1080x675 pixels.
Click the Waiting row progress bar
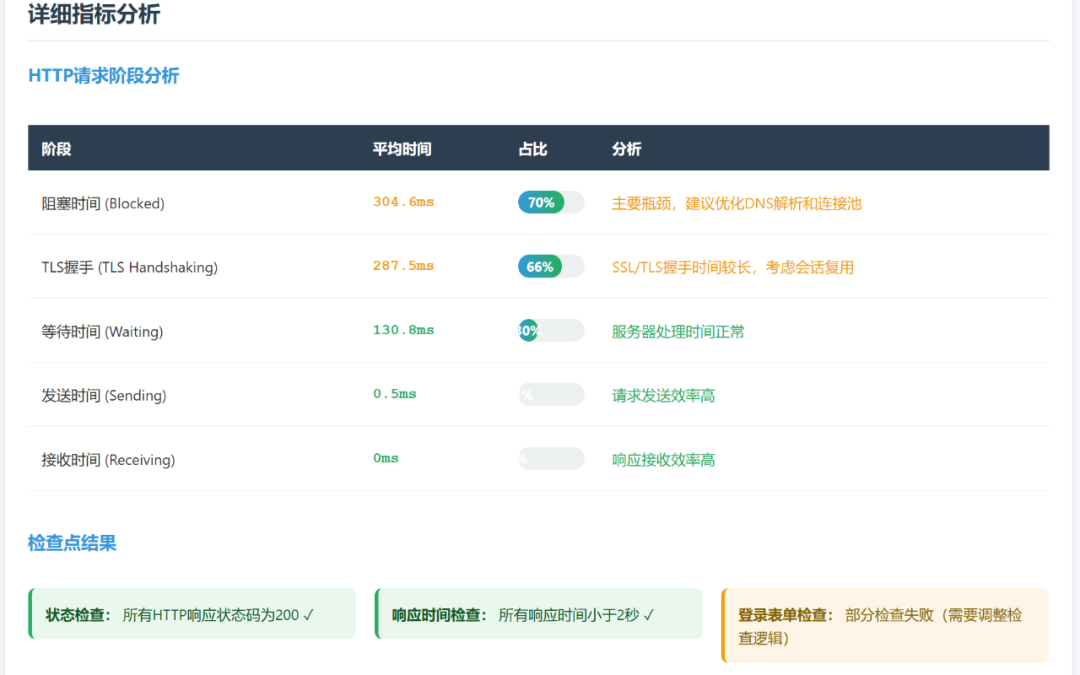point(551,331)
